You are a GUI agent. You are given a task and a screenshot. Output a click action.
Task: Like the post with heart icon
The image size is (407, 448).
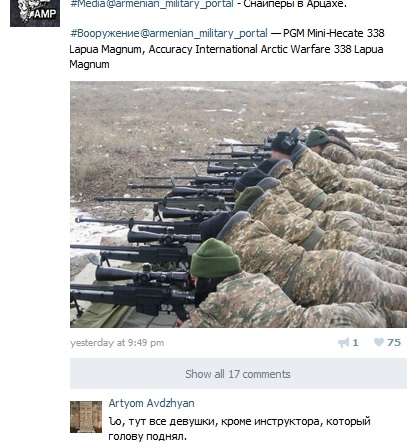point(379,342)
